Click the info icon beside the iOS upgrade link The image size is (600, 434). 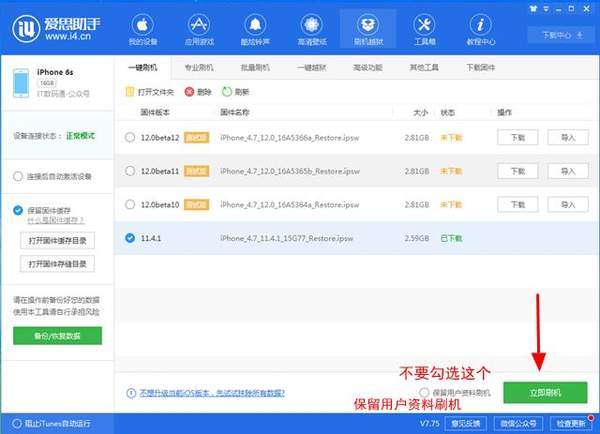point(131,393)
